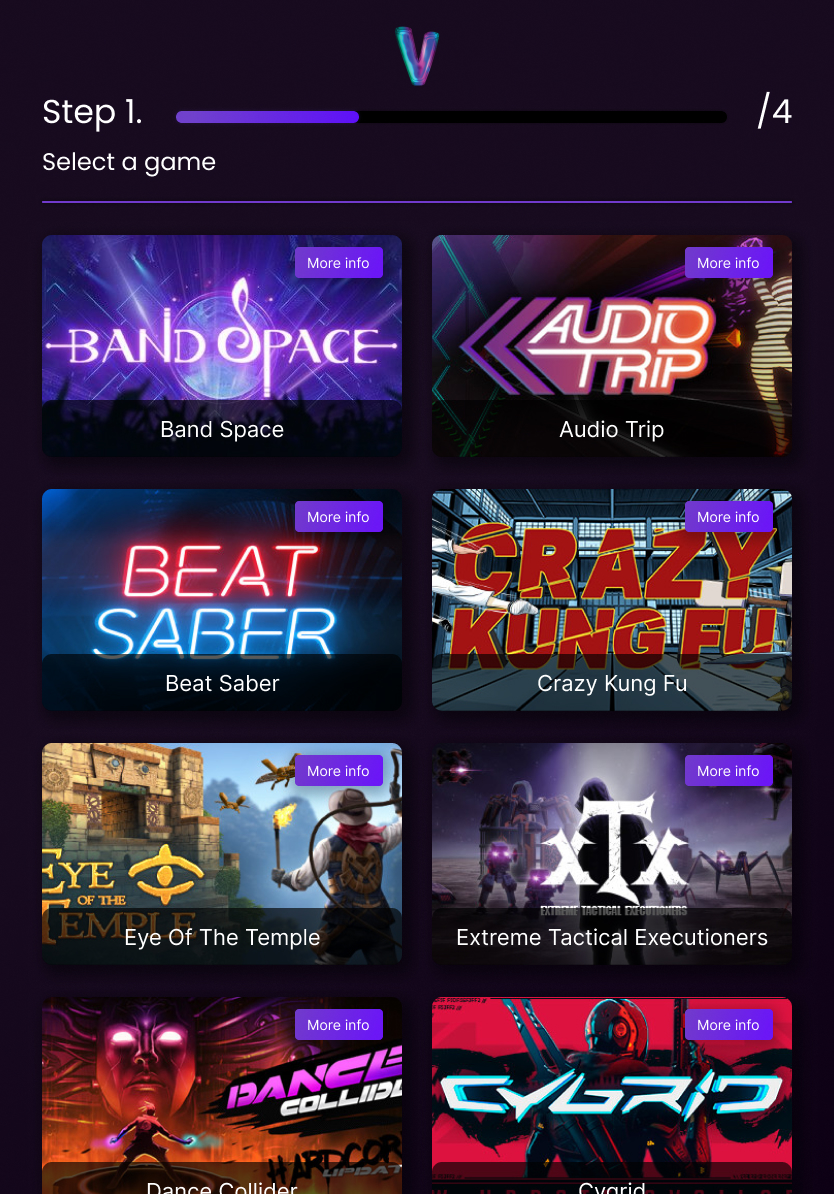Select the Beat Saber game thumbnail

click(x=222, y=600)
